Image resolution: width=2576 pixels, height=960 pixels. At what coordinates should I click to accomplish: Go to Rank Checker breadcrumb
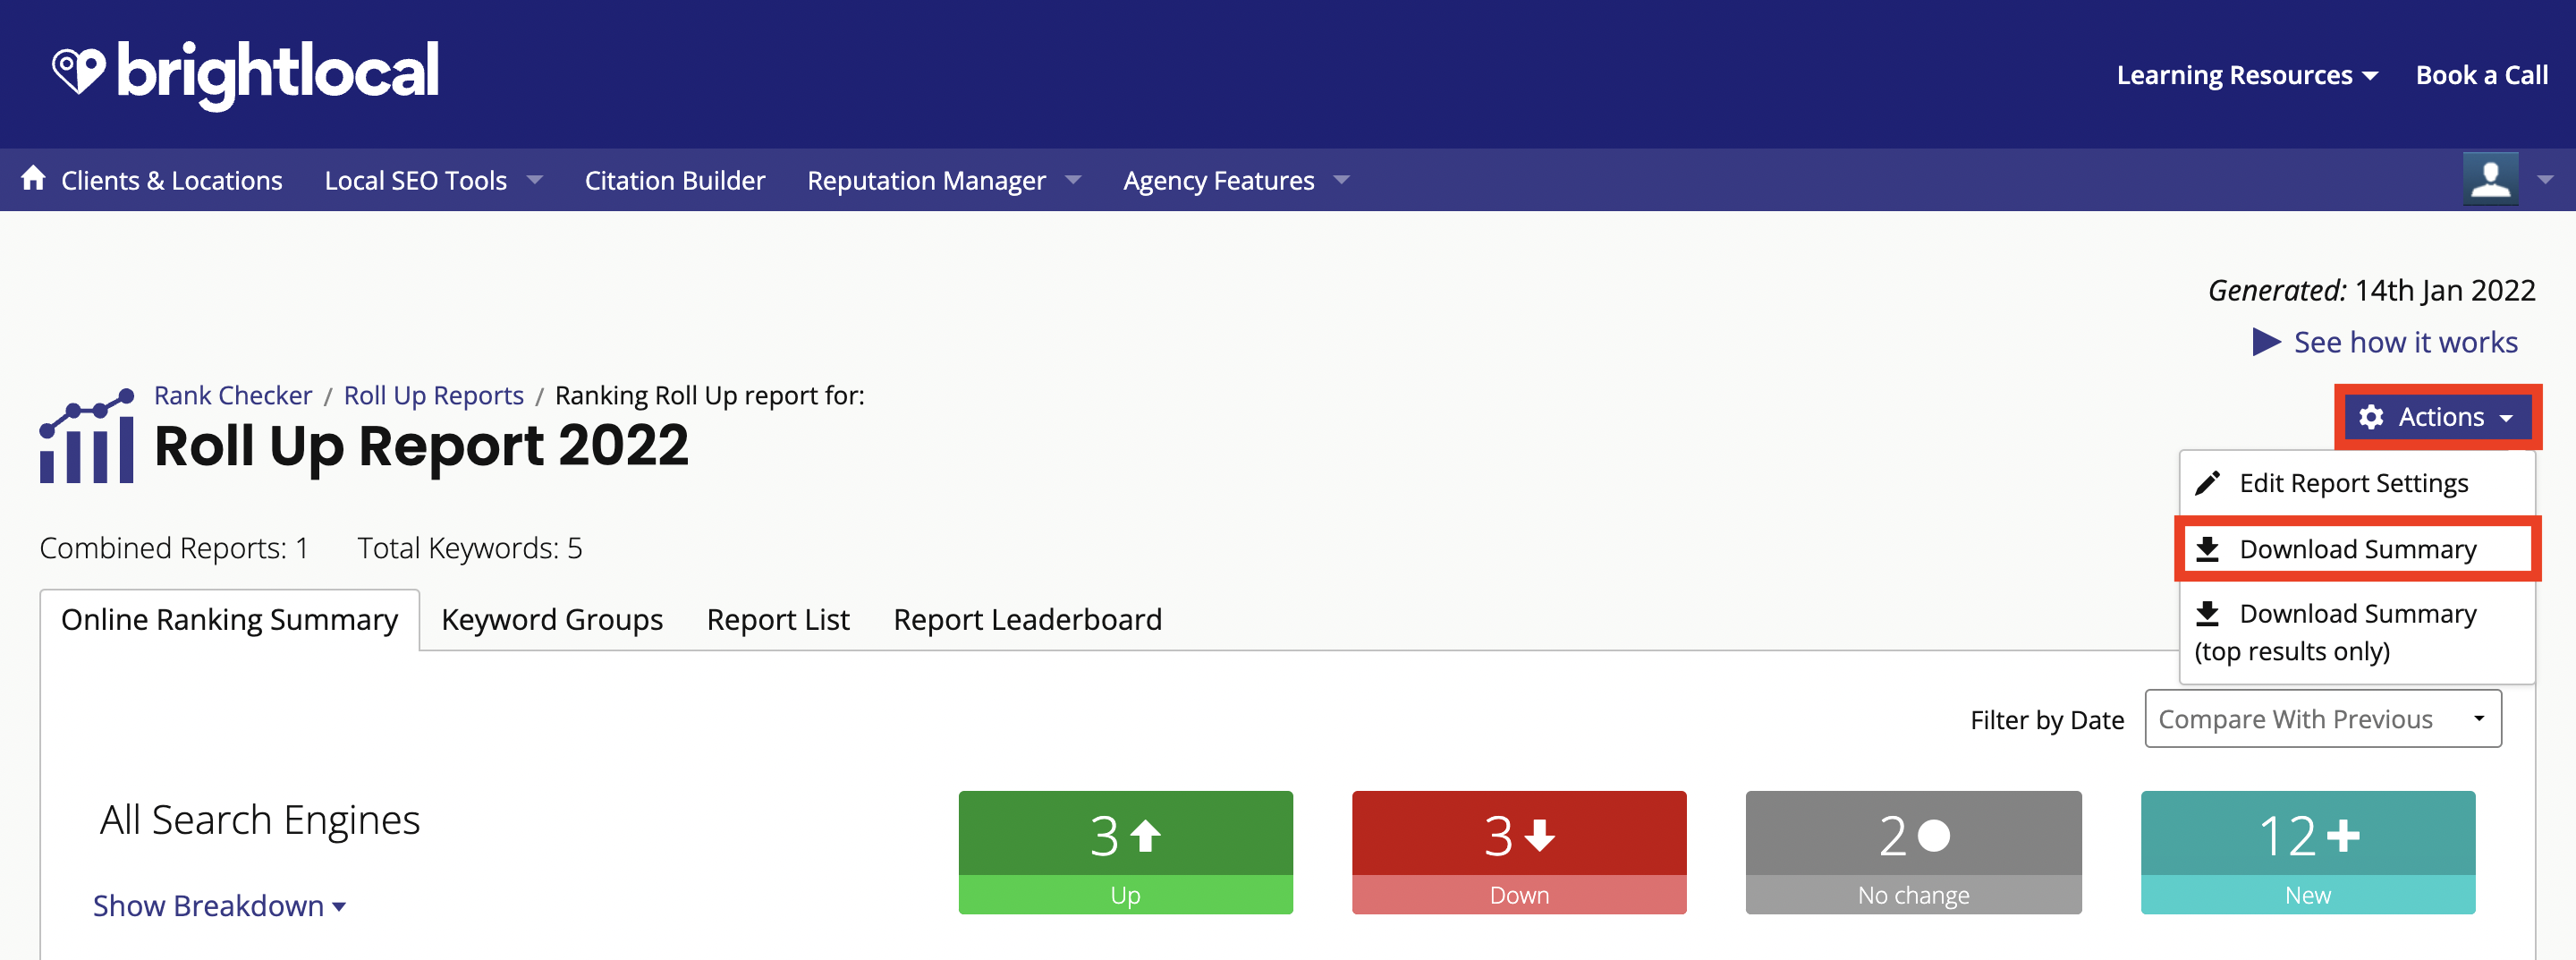233,396
